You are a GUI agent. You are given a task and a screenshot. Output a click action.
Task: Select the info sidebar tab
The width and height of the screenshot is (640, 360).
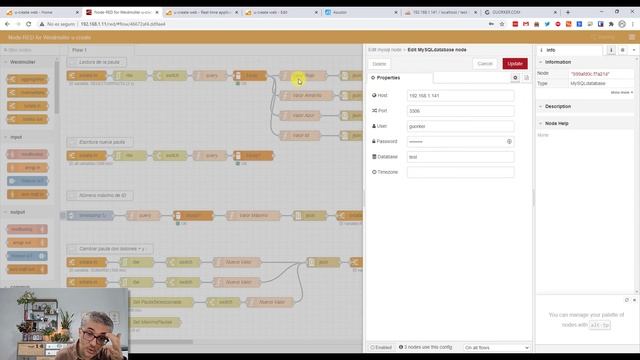click(x=569, y=50)
